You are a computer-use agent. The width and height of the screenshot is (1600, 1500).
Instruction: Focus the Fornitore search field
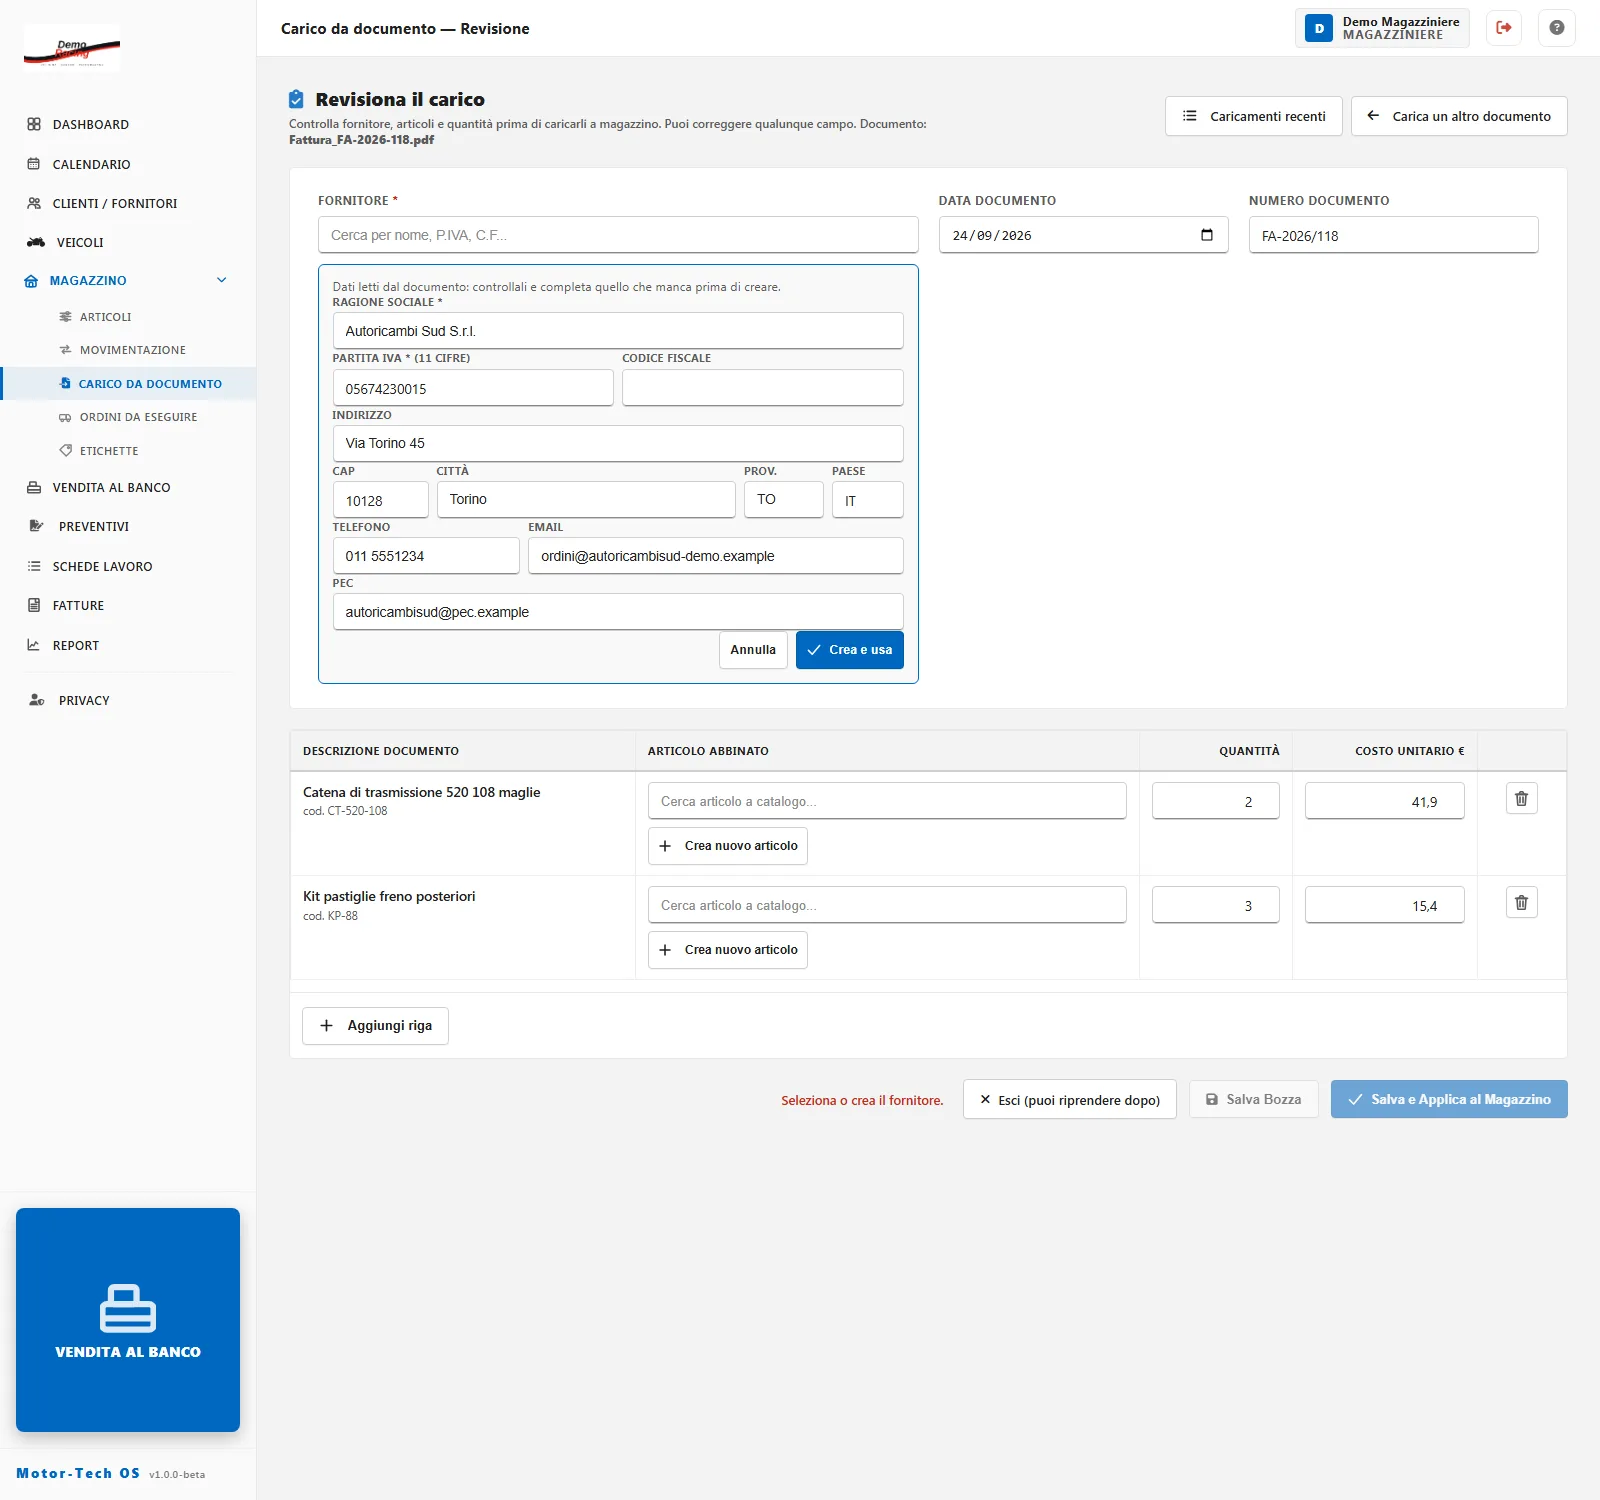[x=618, y=235]
